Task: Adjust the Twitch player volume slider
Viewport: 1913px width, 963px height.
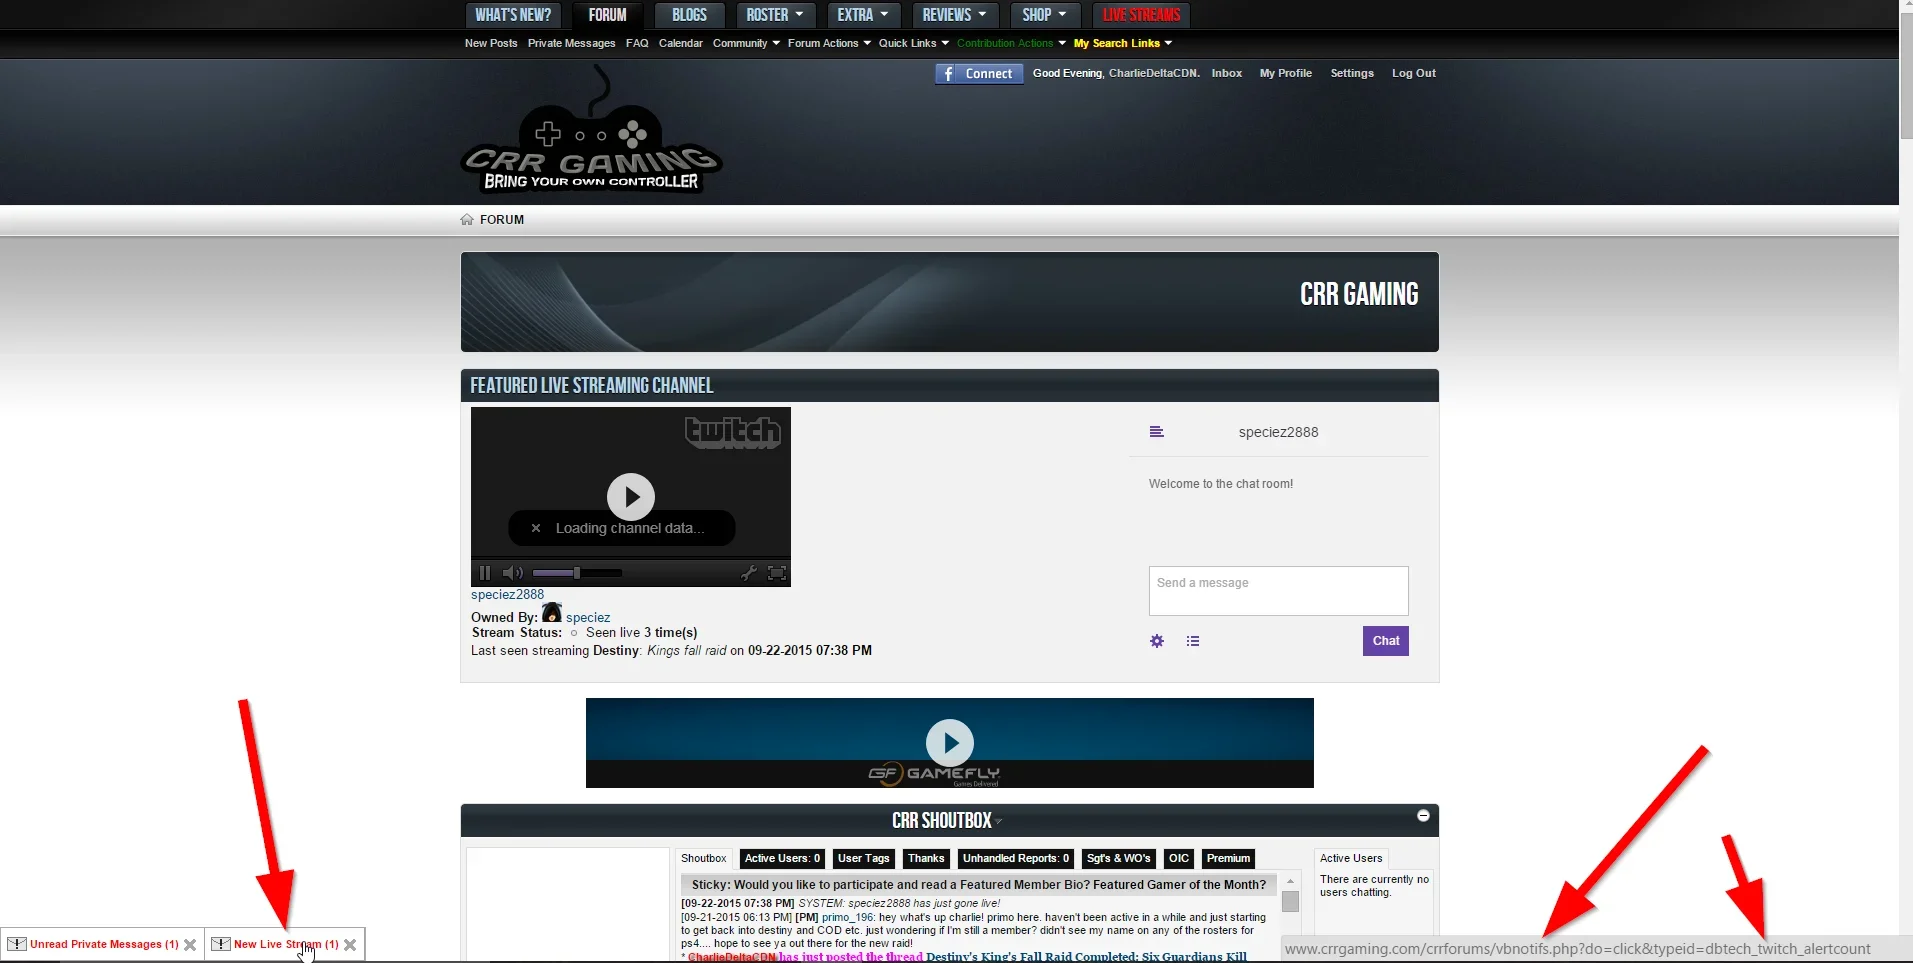Action: 577,573
